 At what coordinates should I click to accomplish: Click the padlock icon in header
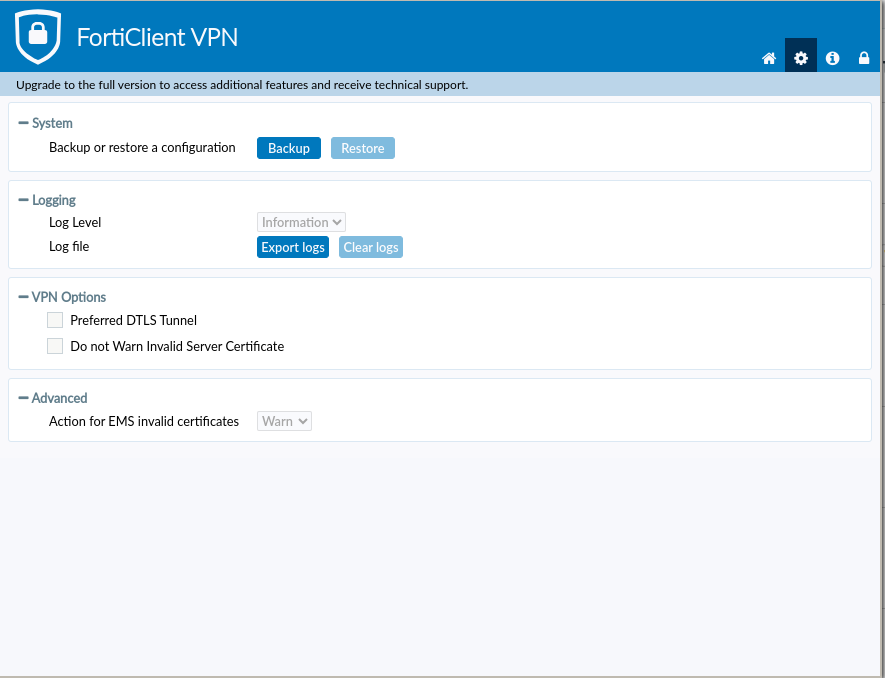(864, 59)
